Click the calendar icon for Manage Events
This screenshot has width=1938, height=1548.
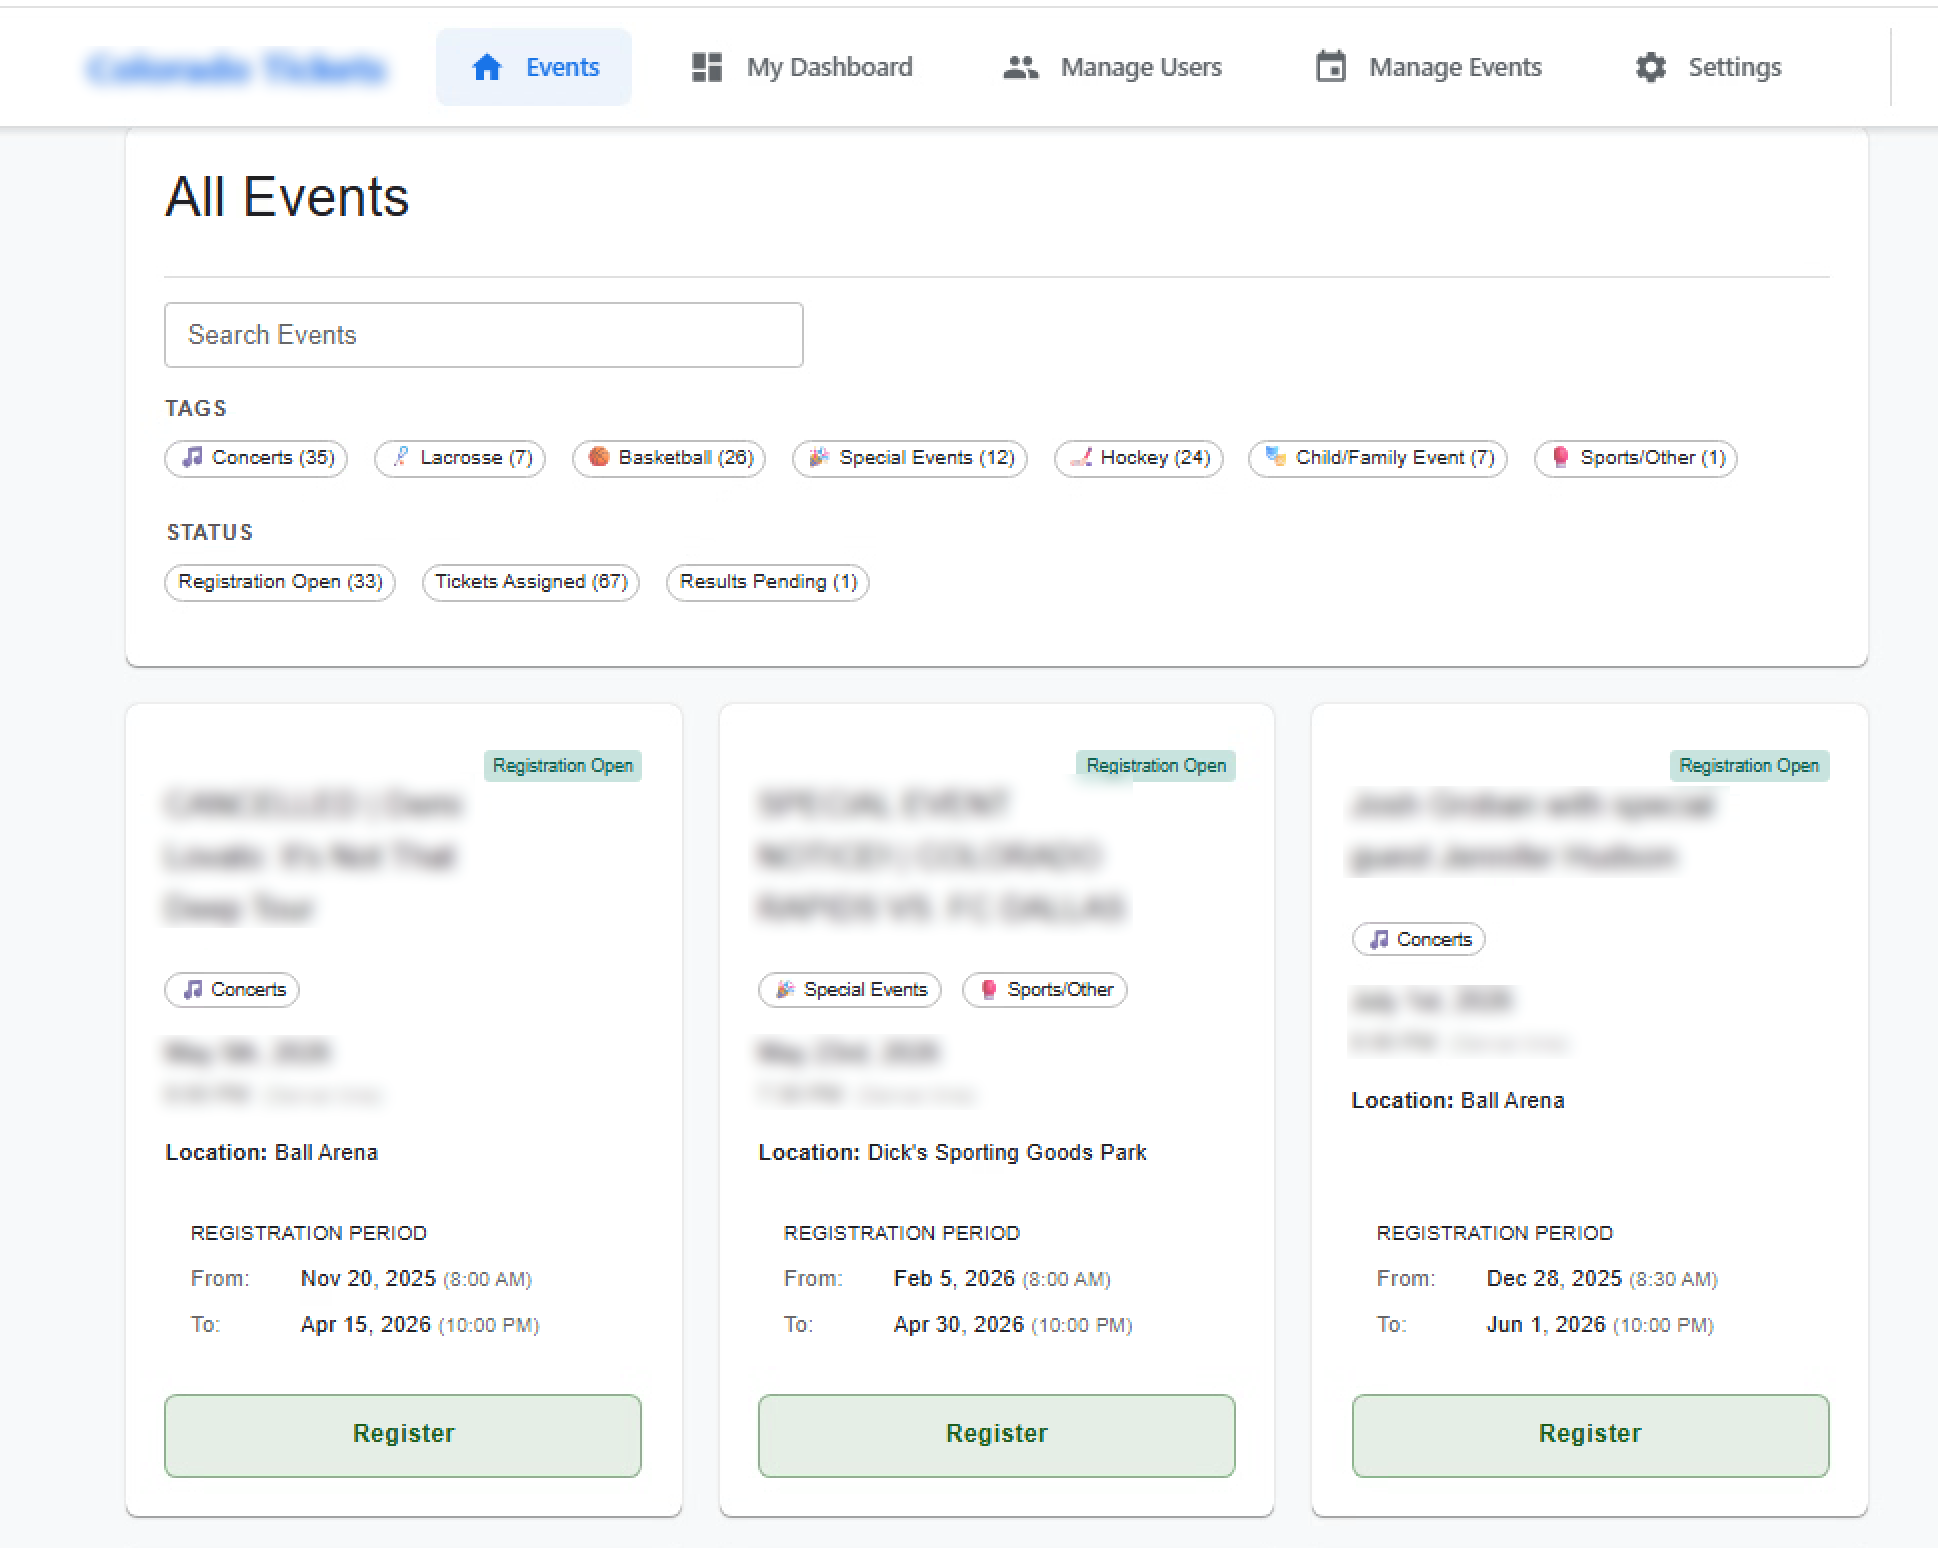[1331, 66]
